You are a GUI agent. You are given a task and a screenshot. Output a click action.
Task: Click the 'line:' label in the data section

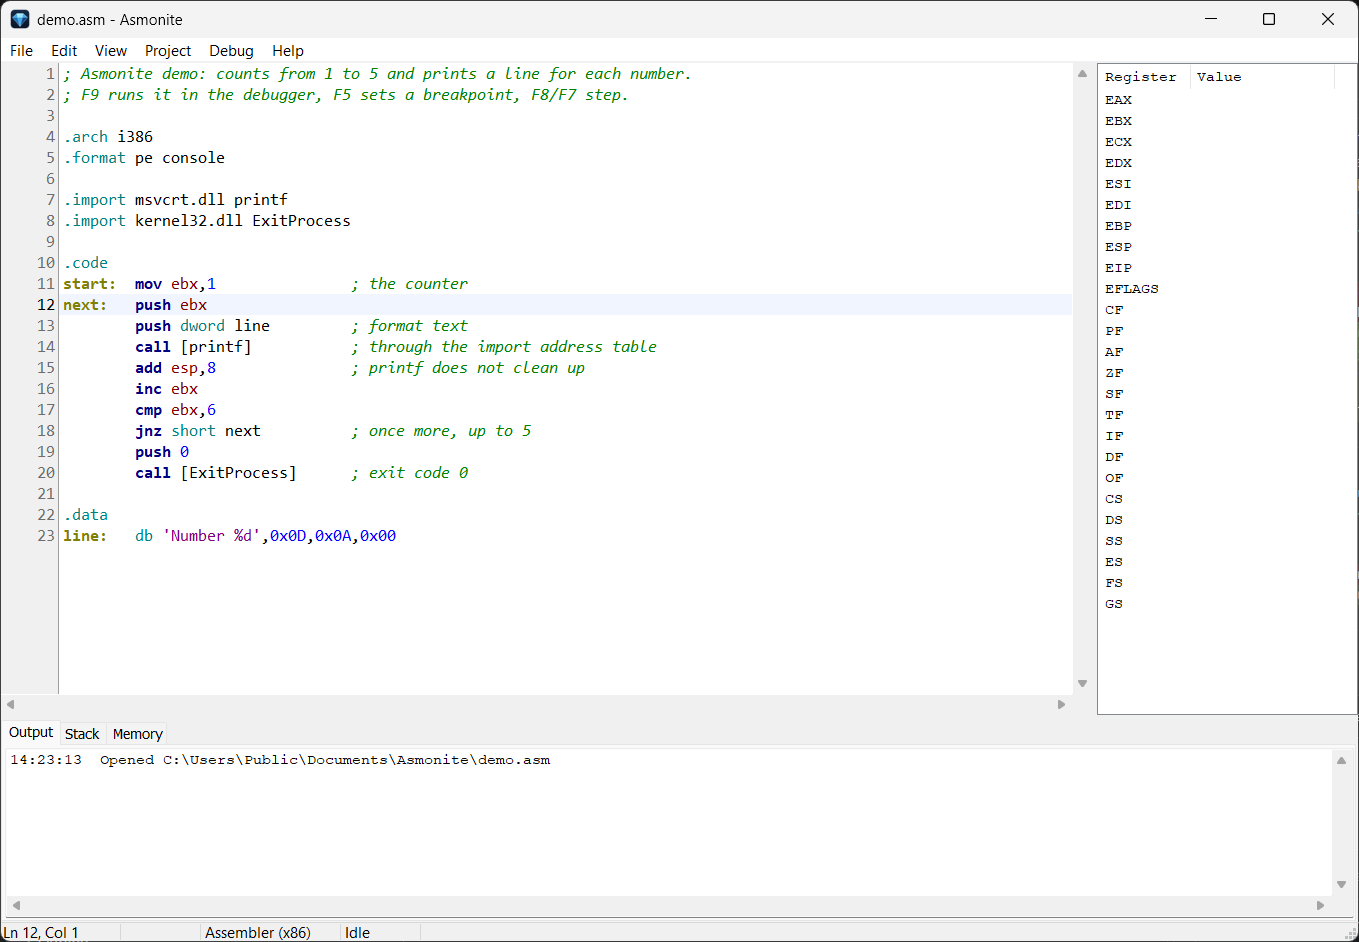point(85,536)
